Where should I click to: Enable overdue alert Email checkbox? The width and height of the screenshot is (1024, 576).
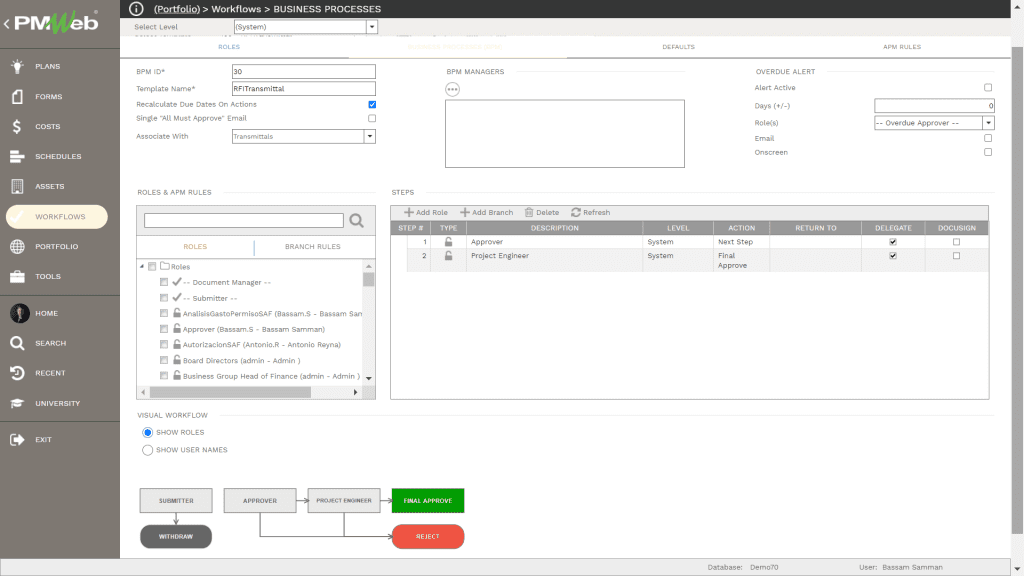[988, 138]
